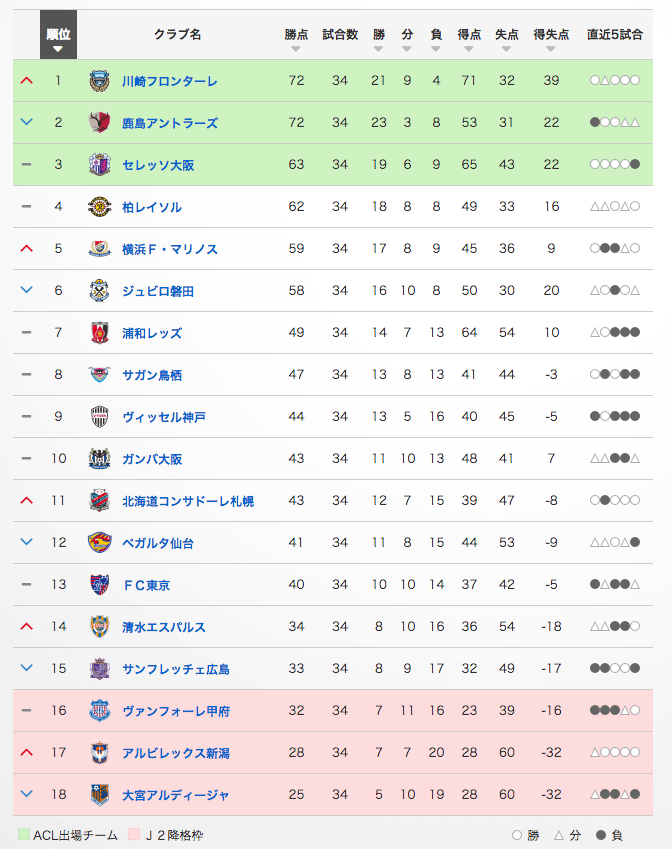Open サンフレッチェ広島 team link
This screenshot has height=849, width=672.
click(x=175, y=669)
